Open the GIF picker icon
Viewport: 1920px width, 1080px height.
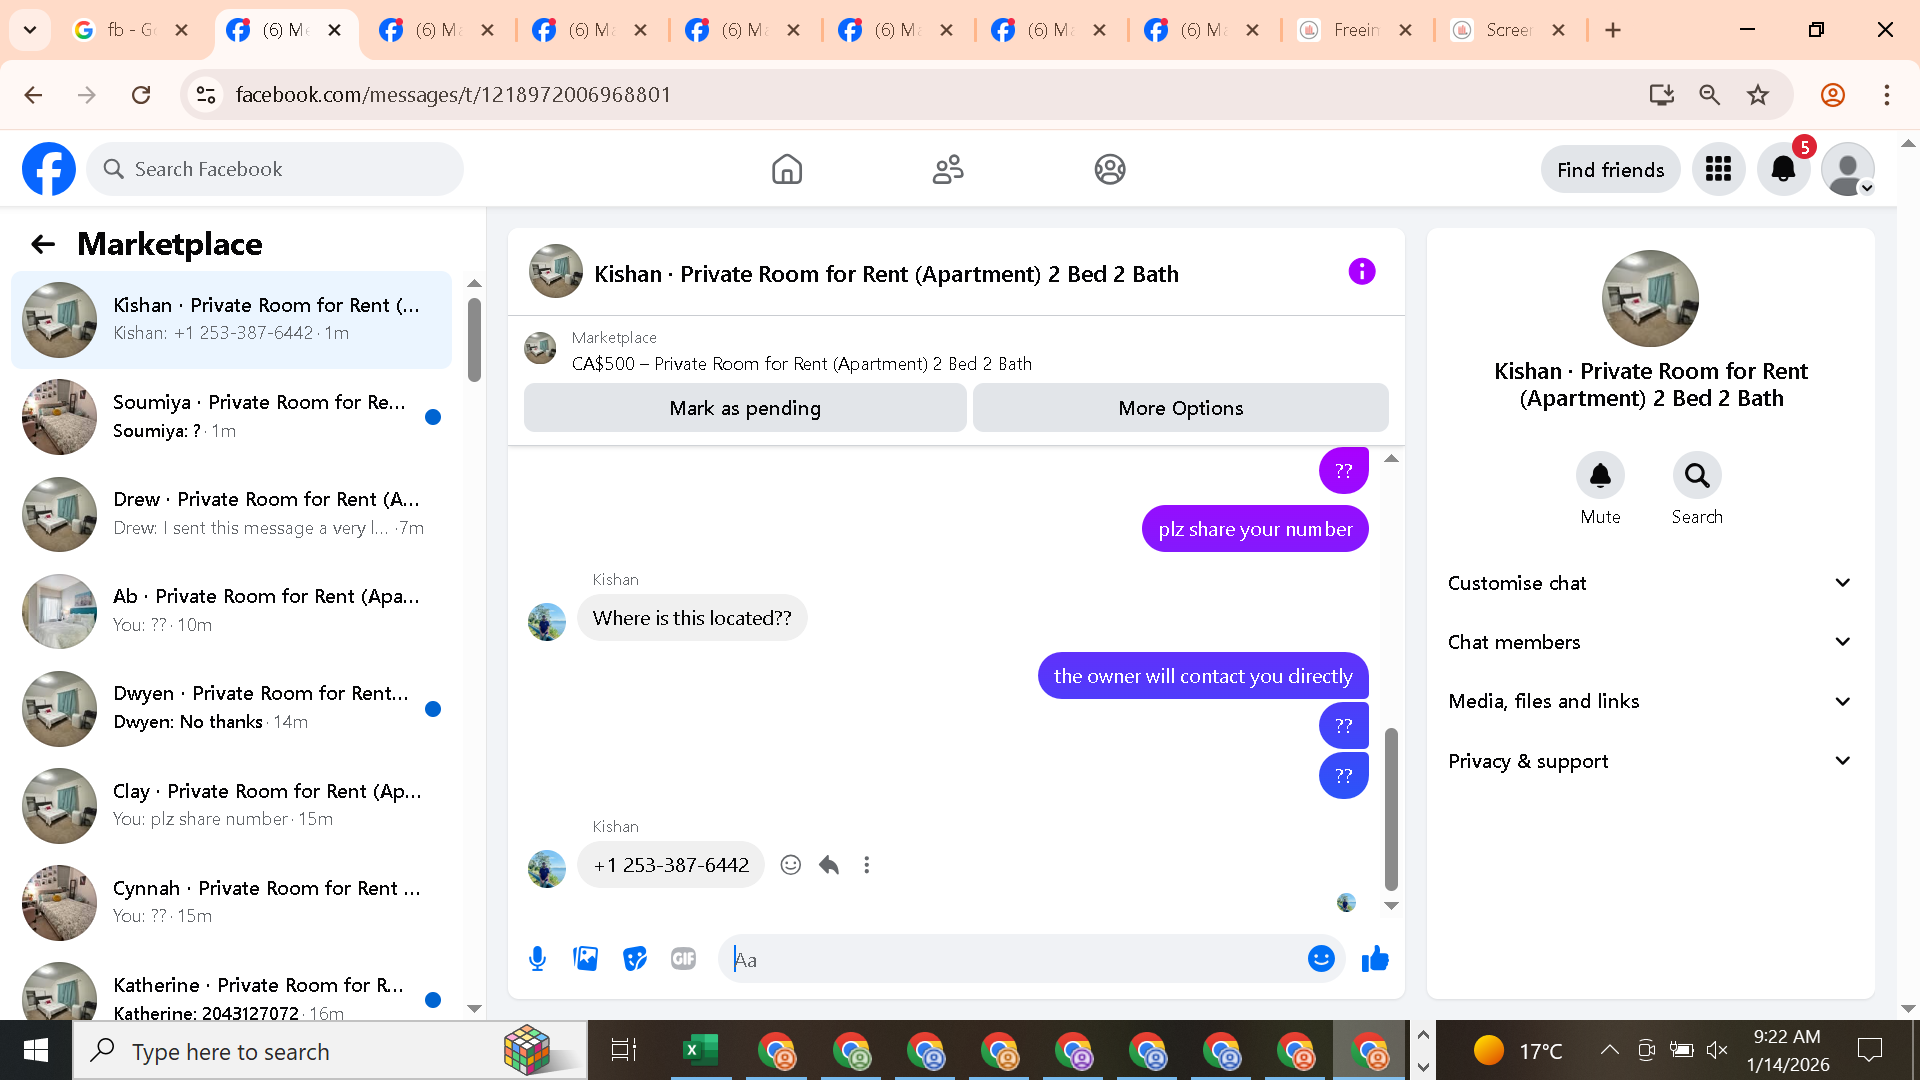683,959
